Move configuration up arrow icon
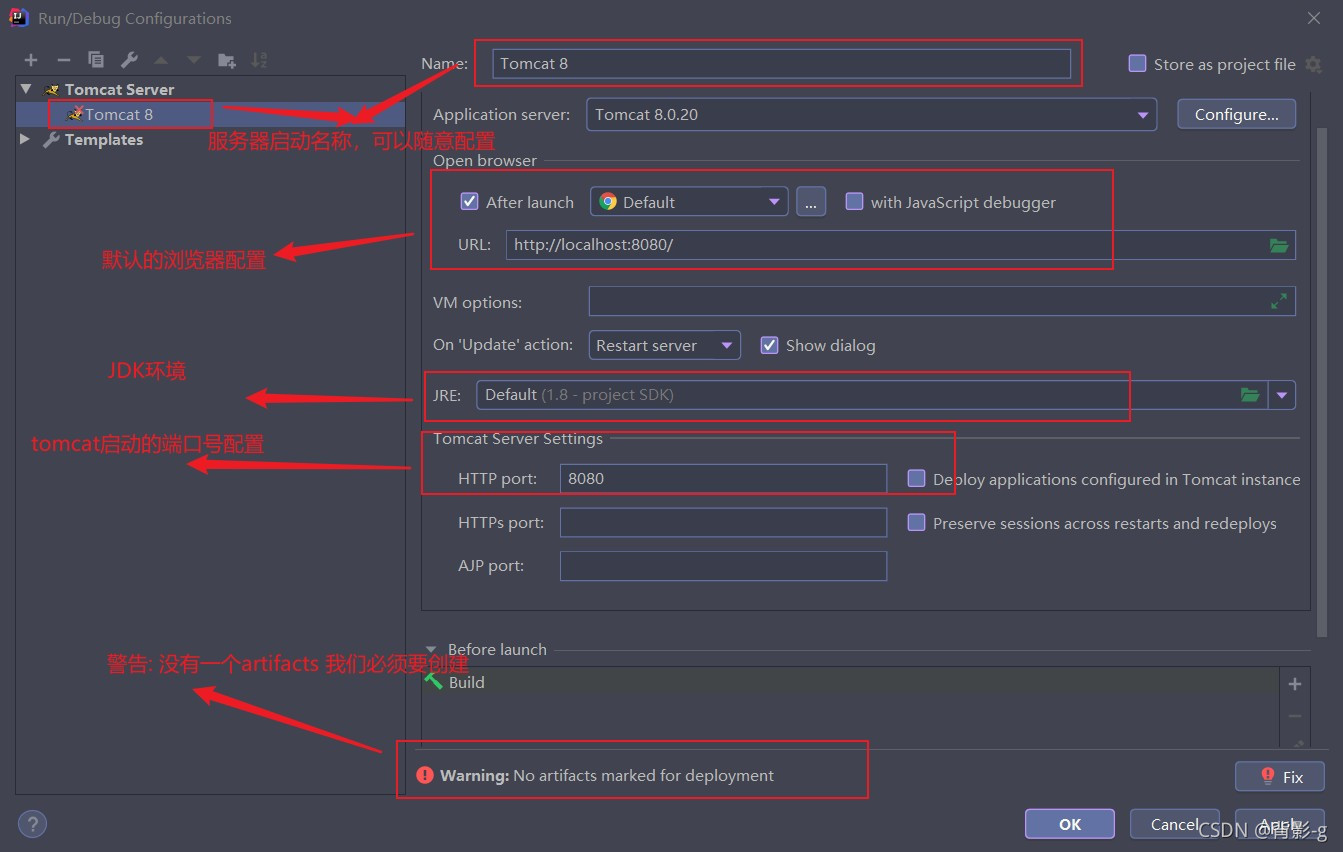The height and width of the screenshot is (852, 1343). pyautogui.click(x=161, y=60)
